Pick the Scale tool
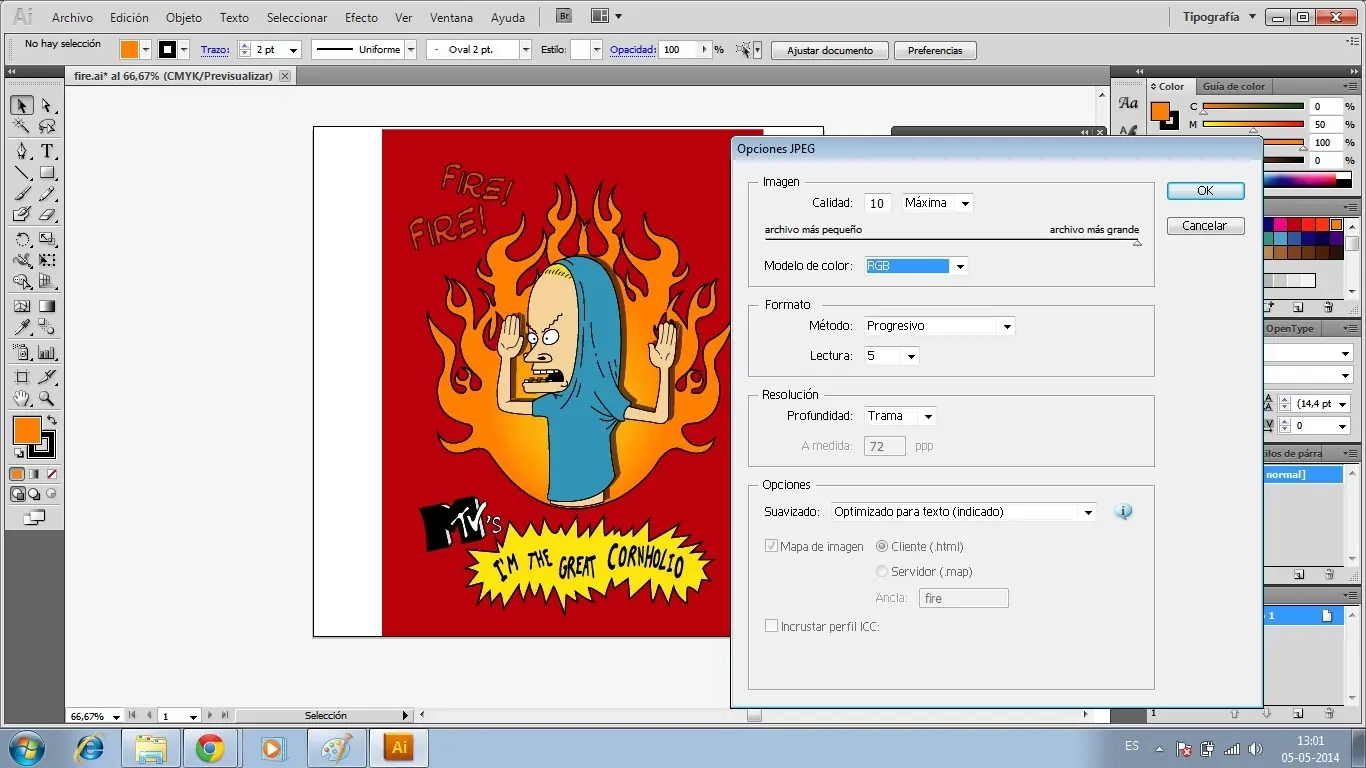The width and height of the screenshot is (1366, 768). 47,239
